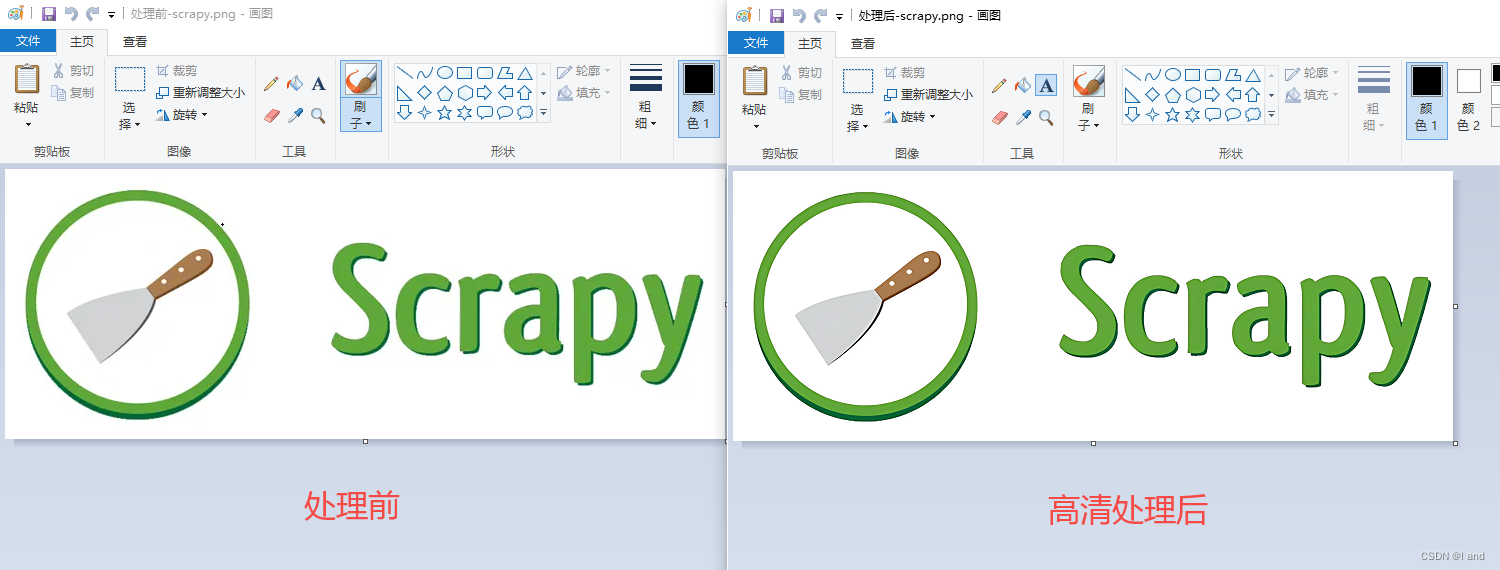1500x570 pixels.
Task: Pick the Cloud callout shape in 处理后 window
Action: click(x=1253, y=115)
